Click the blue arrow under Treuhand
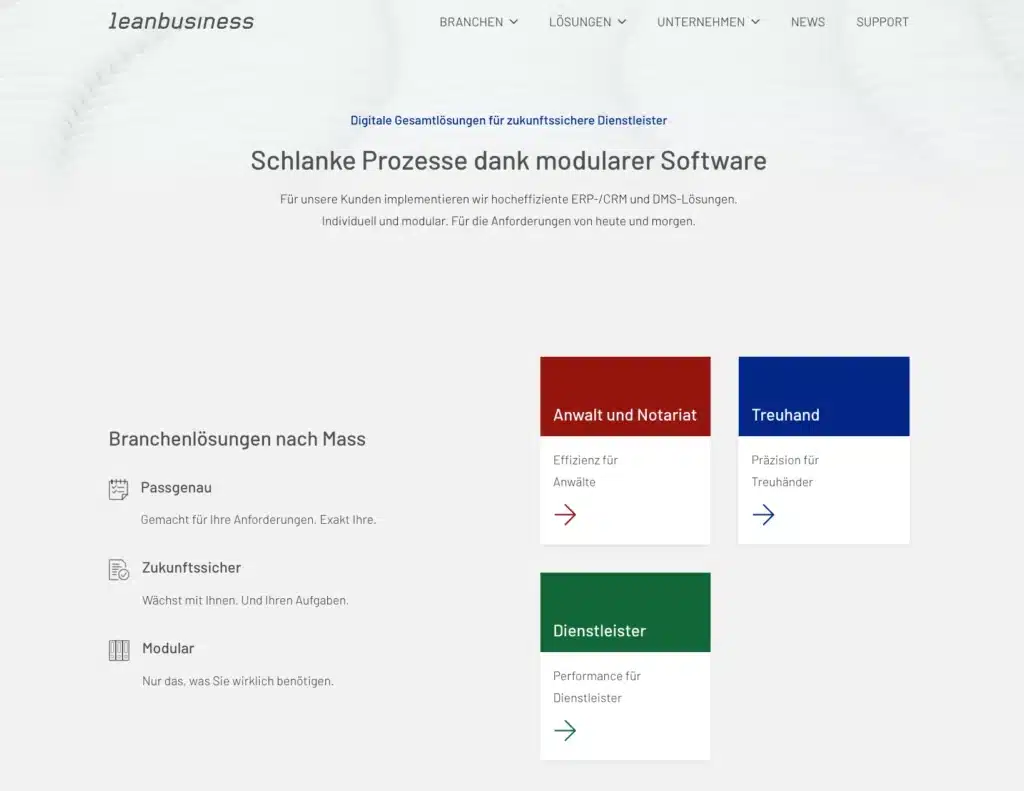 point(763,515)
